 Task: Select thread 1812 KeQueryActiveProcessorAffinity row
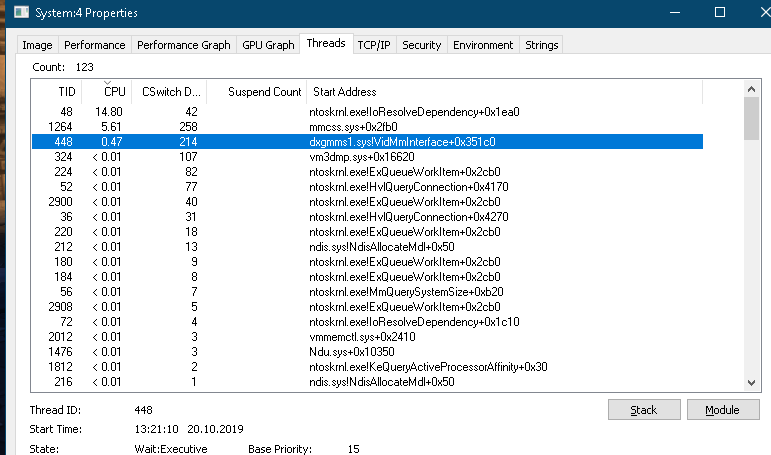pyautogui.click(x=367, y=367)
